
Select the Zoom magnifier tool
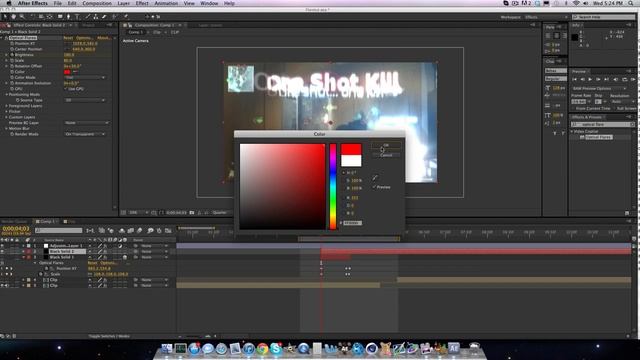[x=22, y=17]
